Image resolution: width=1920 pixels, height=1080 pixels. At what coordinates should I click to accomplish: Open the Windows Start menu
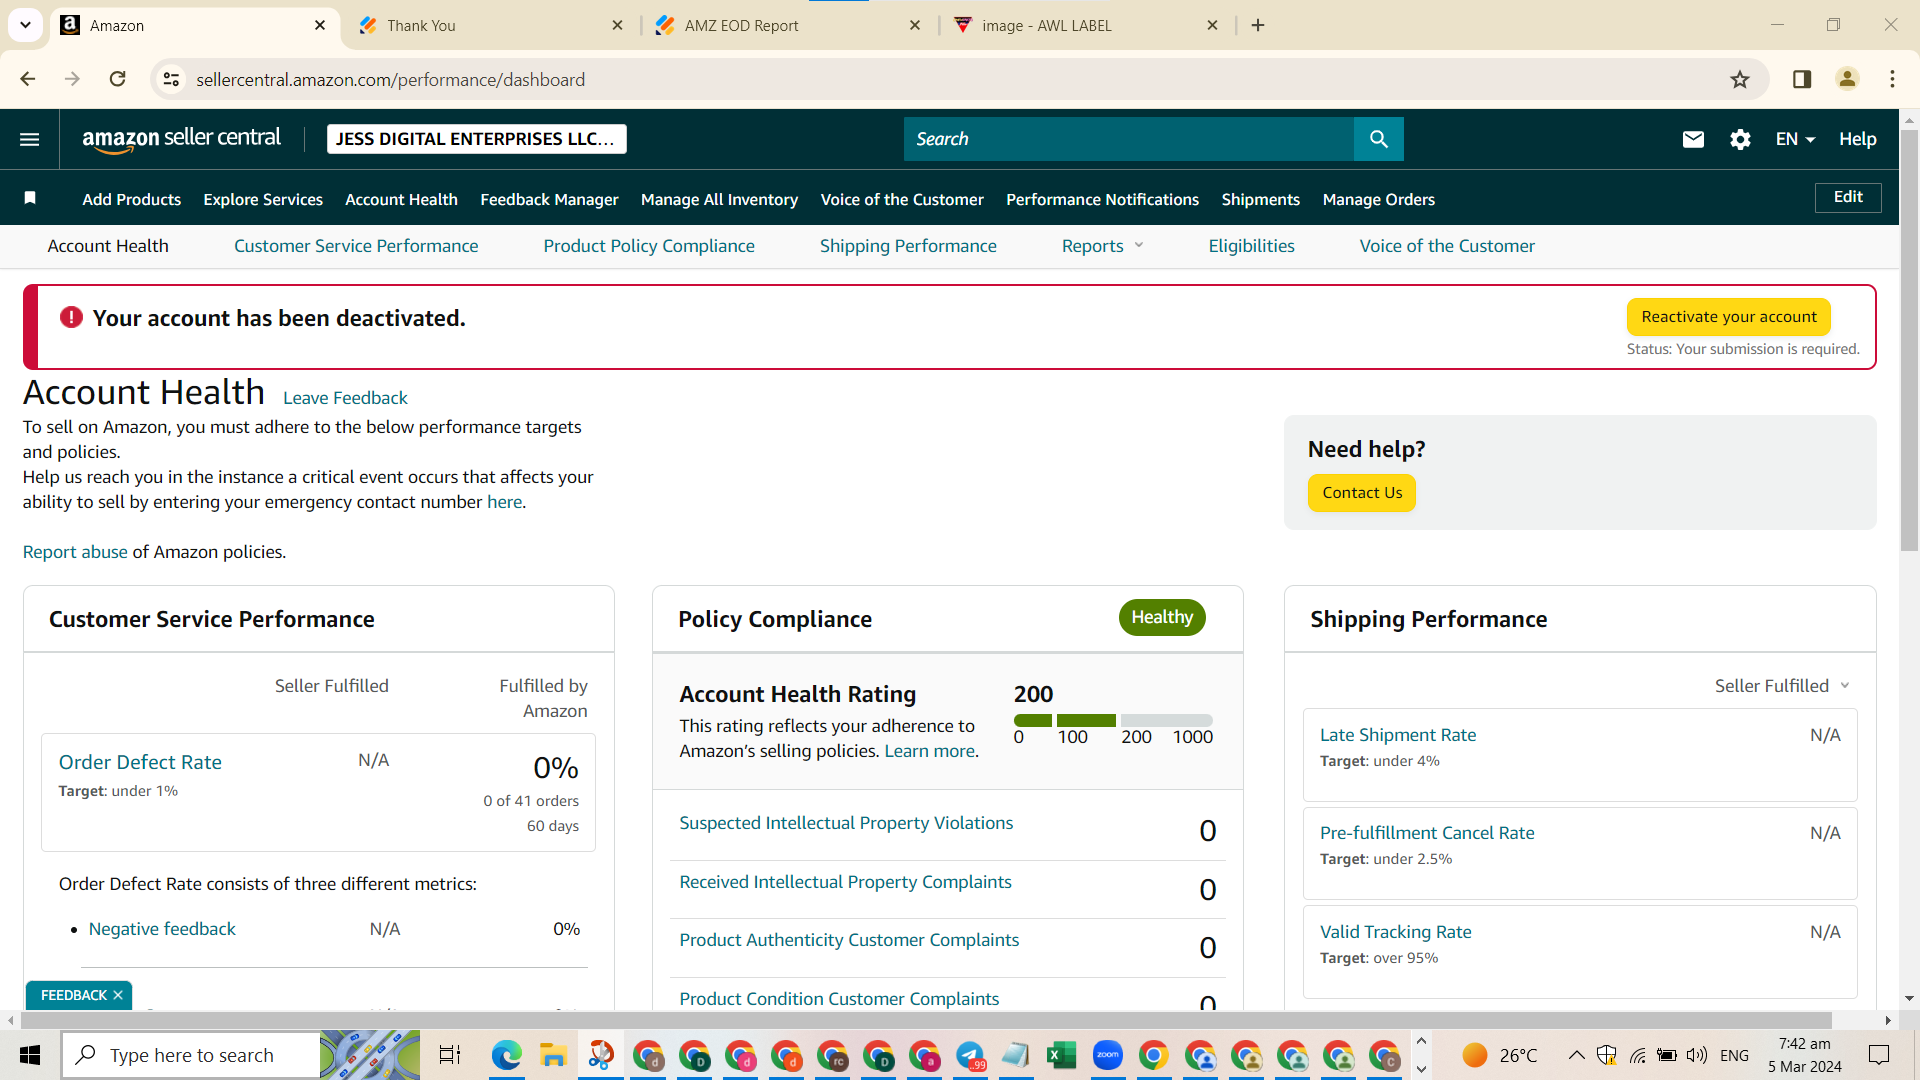[x=30, y=1055]
